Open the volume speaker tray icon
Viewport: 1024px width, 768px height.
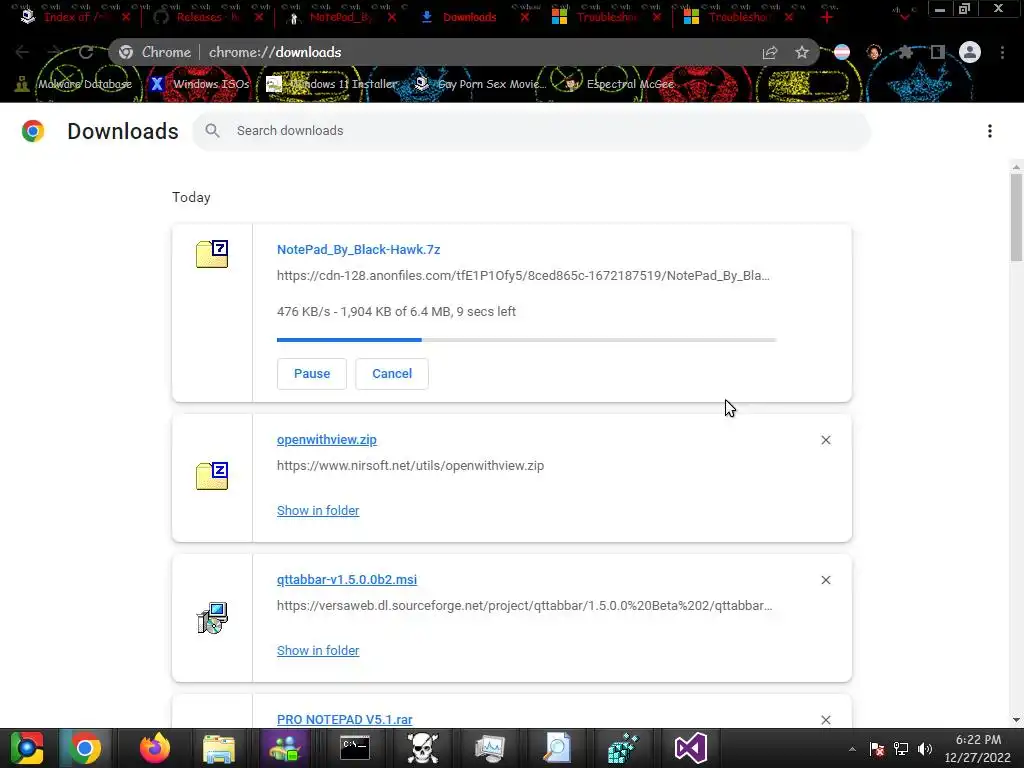click(x=925, y=749)
